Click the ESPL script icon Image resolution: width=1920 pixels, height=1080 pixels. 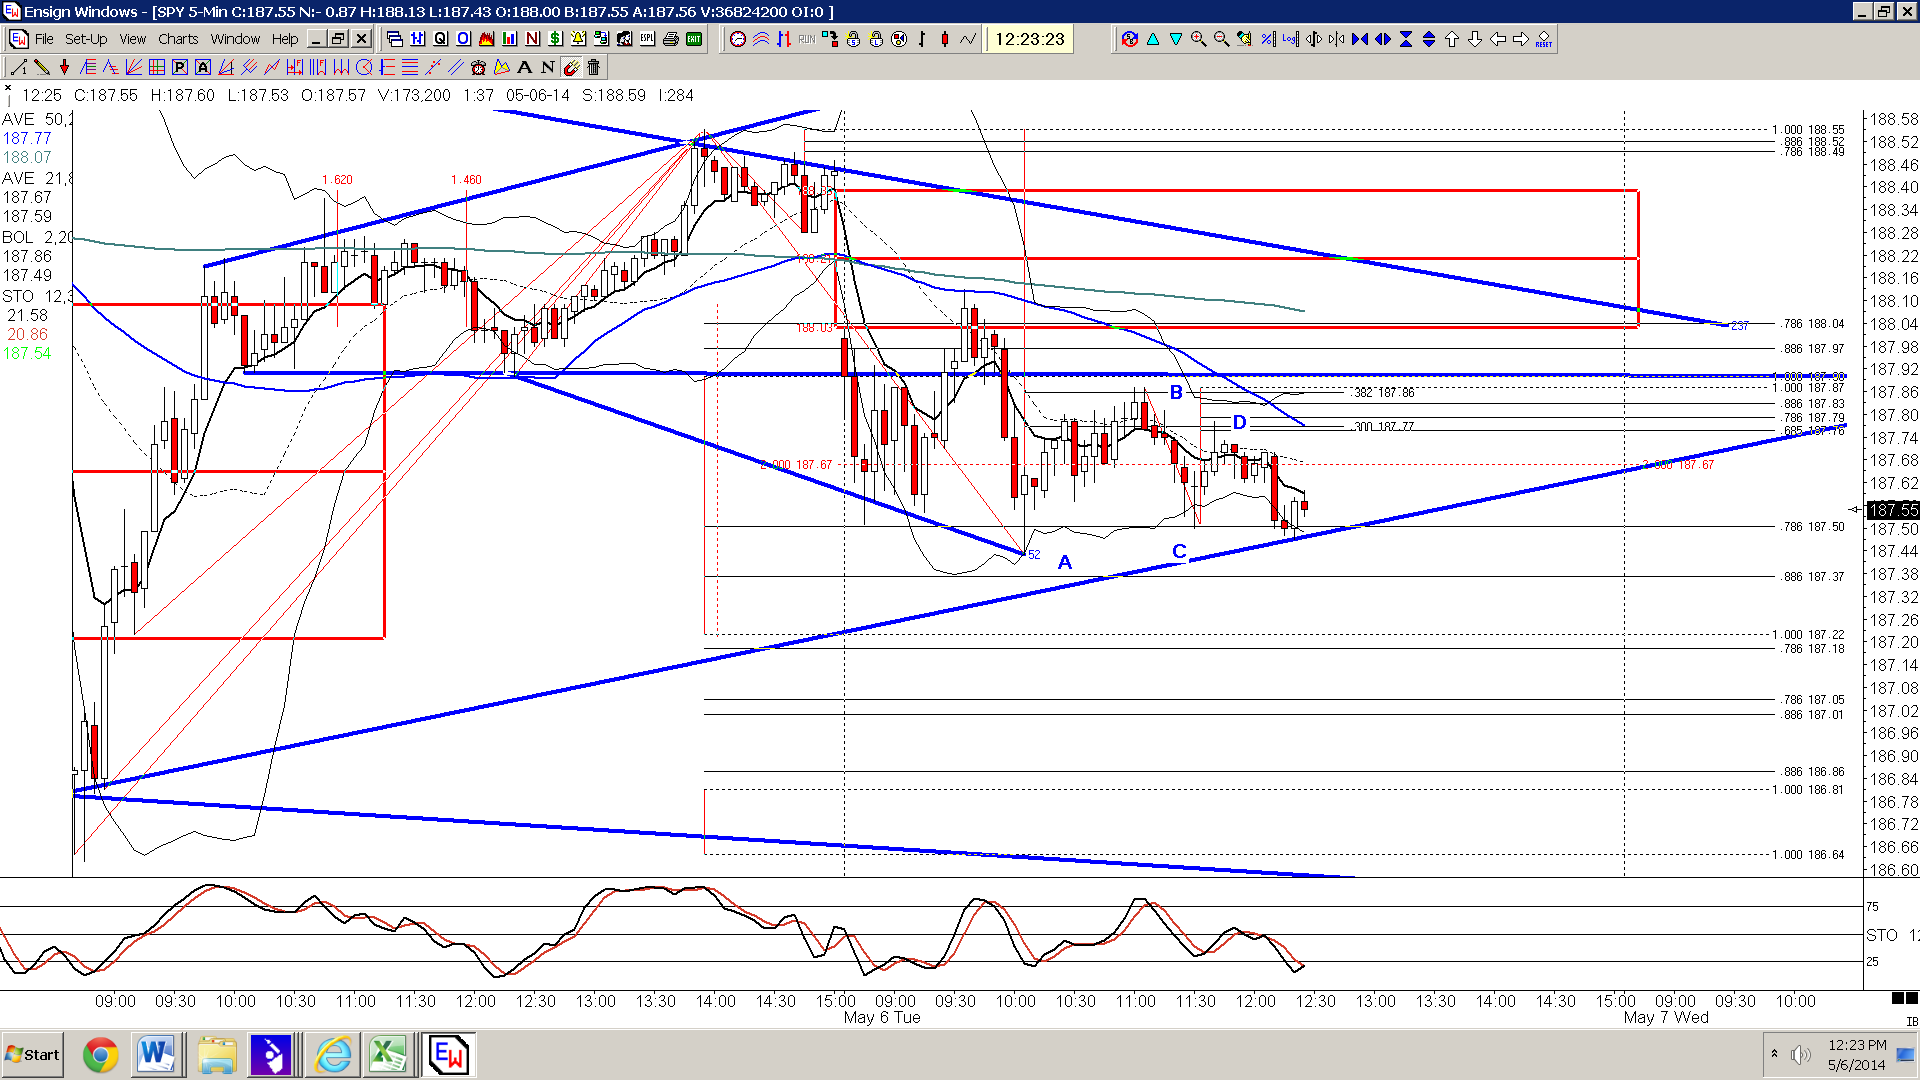(x=647, y=39)
